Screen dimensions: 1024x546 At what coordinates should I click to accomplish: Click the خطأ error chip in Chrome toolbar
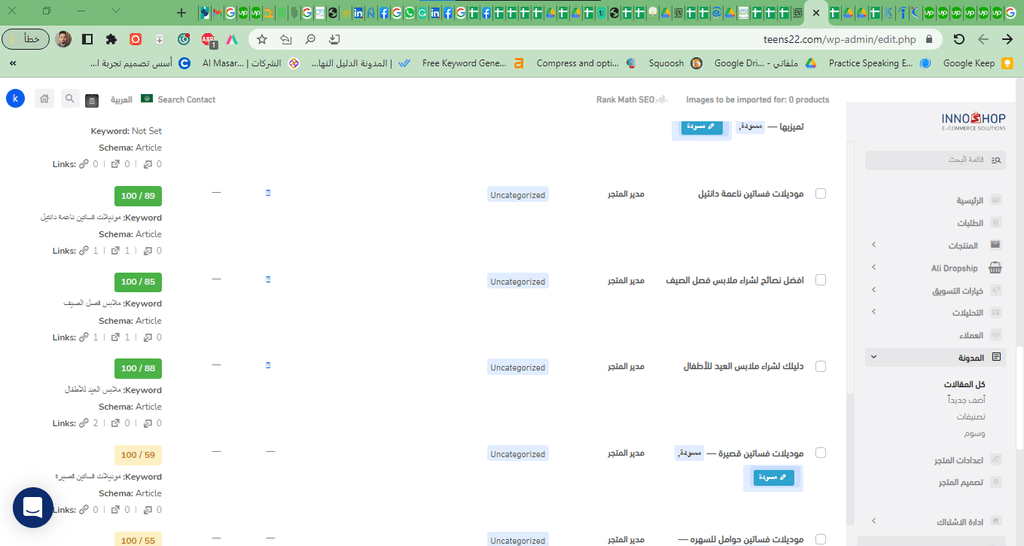pyautogui.click(x=25, y=39)
